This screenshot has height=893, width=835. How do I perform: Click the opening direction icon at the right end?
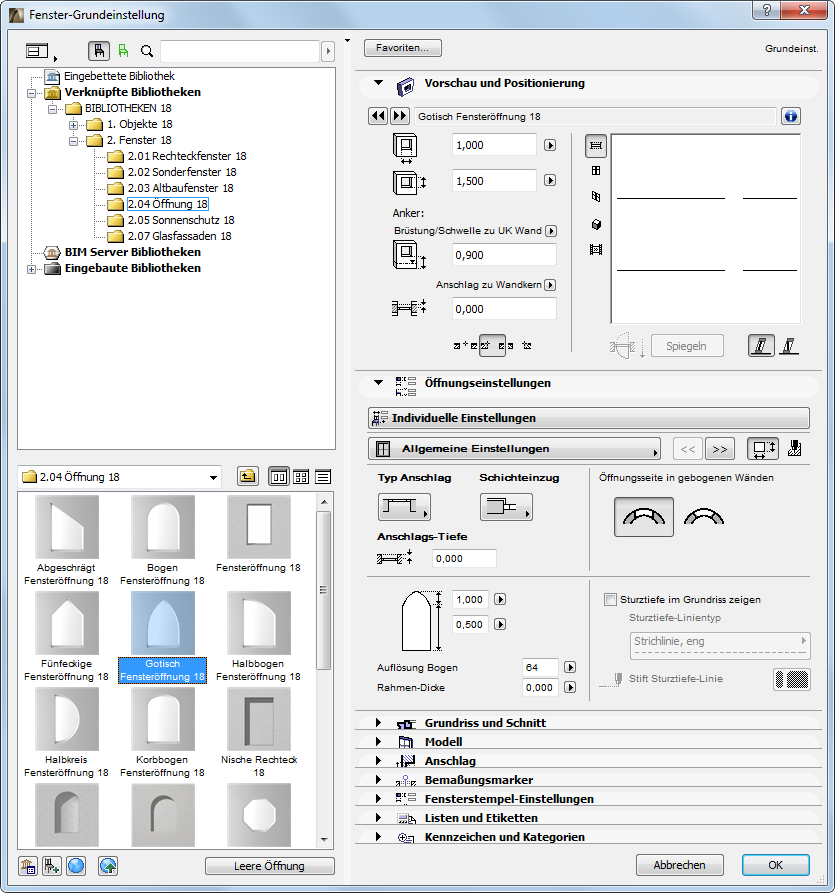point(795,449)
